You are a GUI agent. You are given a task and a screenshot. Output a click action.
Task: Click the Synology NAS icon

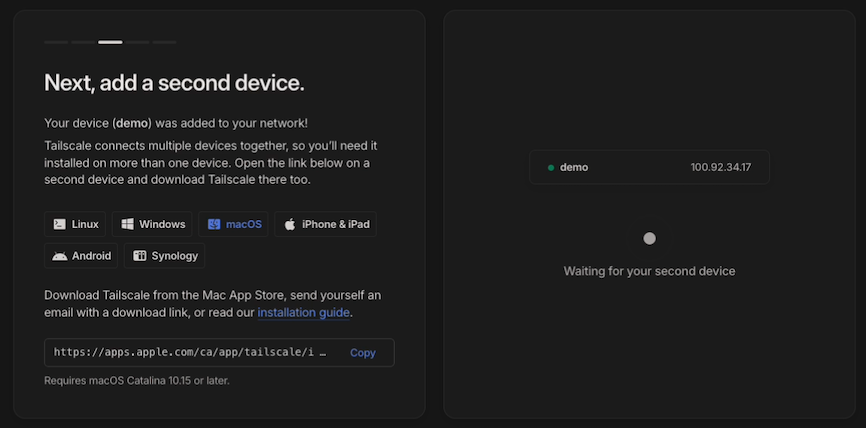point(140,256)
